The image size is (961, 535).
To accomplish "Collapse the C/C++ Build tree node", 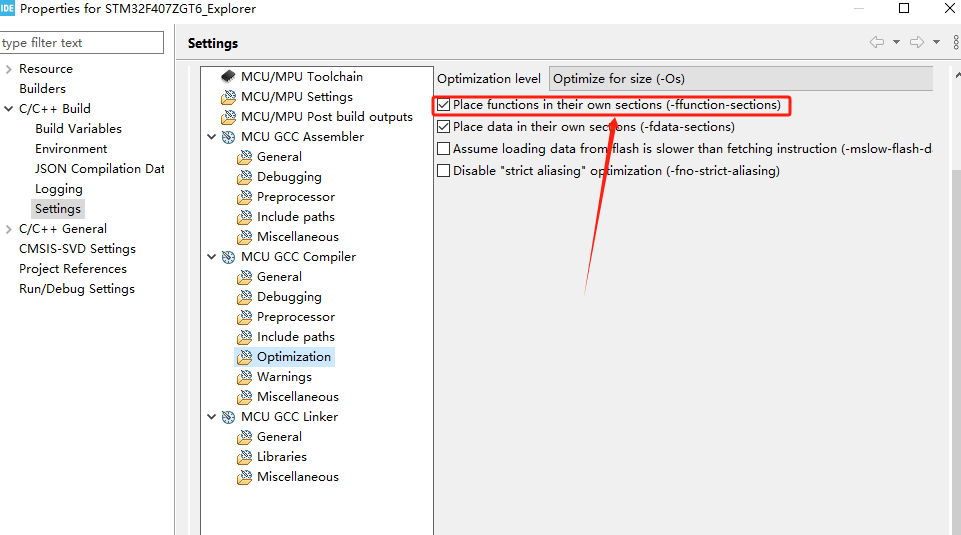I will coord(9,109).
